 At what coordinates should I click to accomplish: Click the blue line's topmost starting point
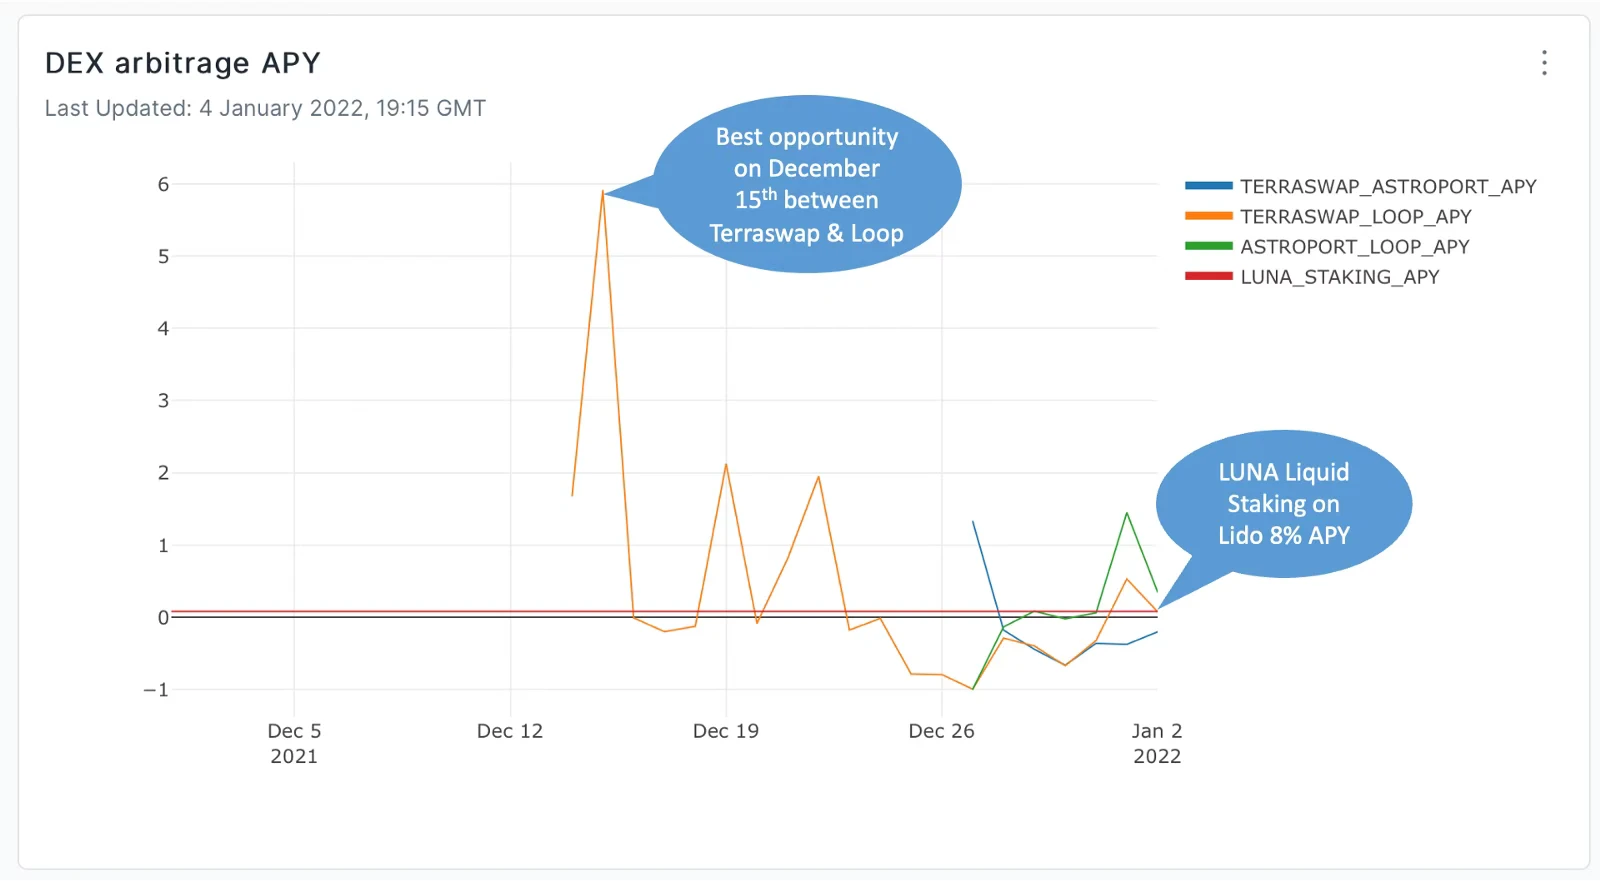(973, 522)
